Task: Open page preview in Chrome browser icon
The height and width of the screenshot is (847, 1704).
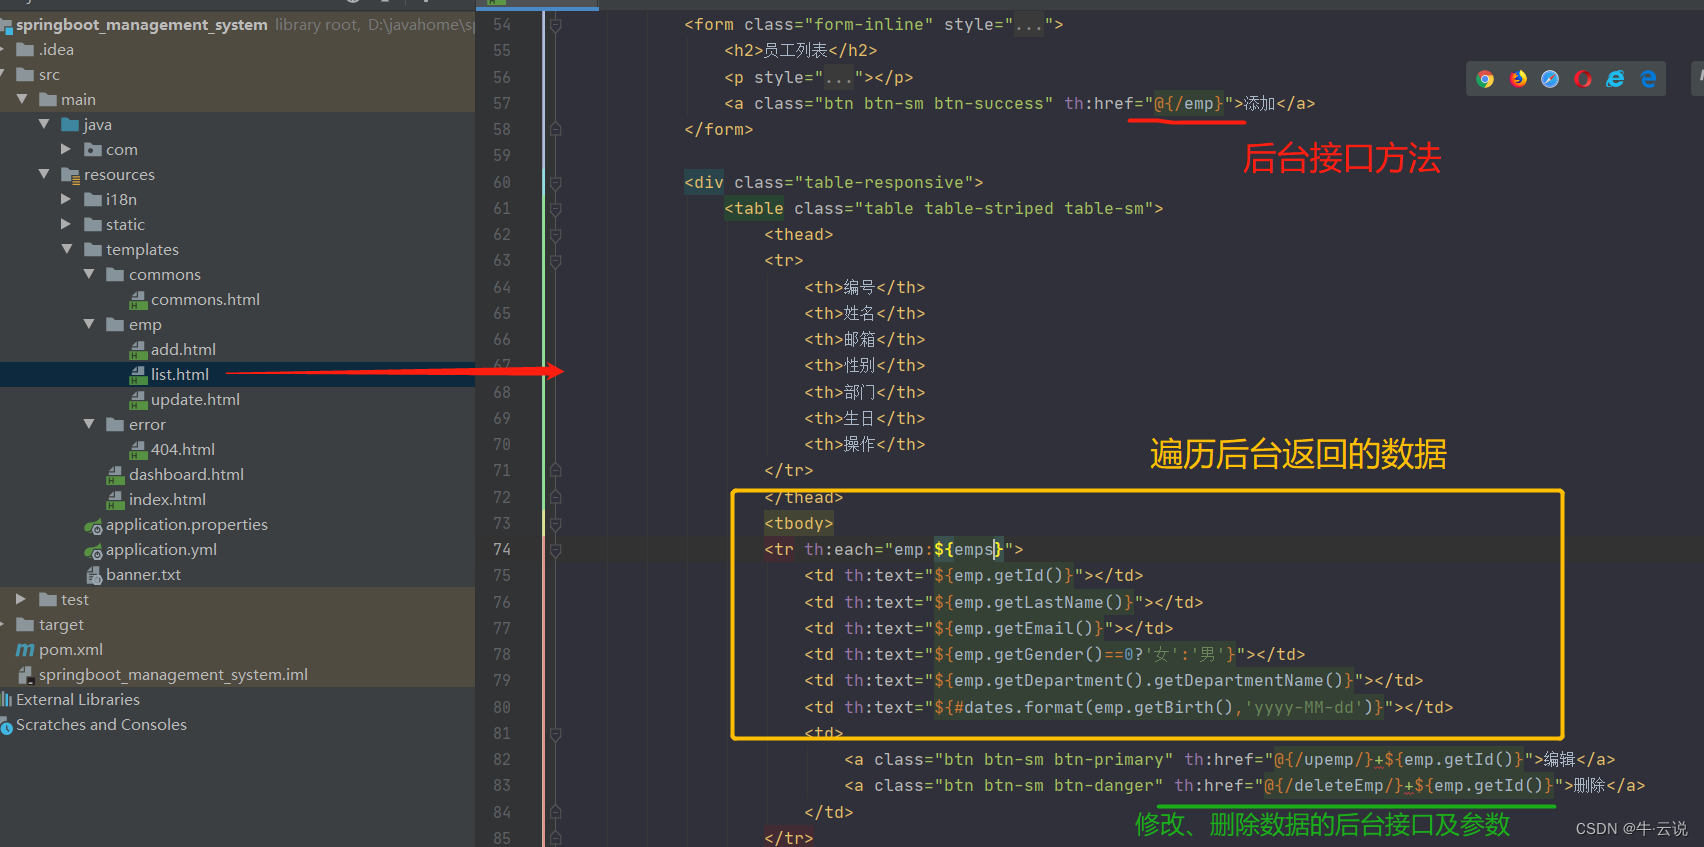Action: coord(1485,79)
